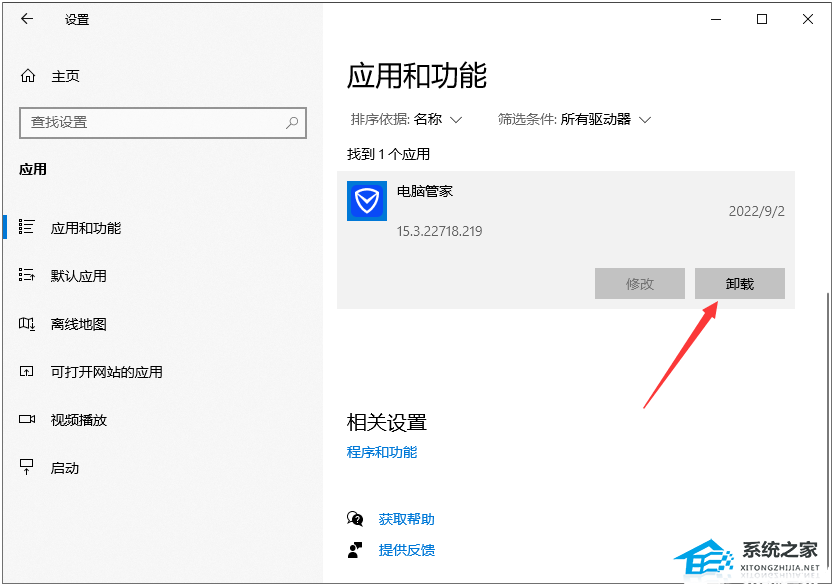Screen dimensions: 835x586
Task: Click the 应用 section label in sidebar
Action: [33, 169]
